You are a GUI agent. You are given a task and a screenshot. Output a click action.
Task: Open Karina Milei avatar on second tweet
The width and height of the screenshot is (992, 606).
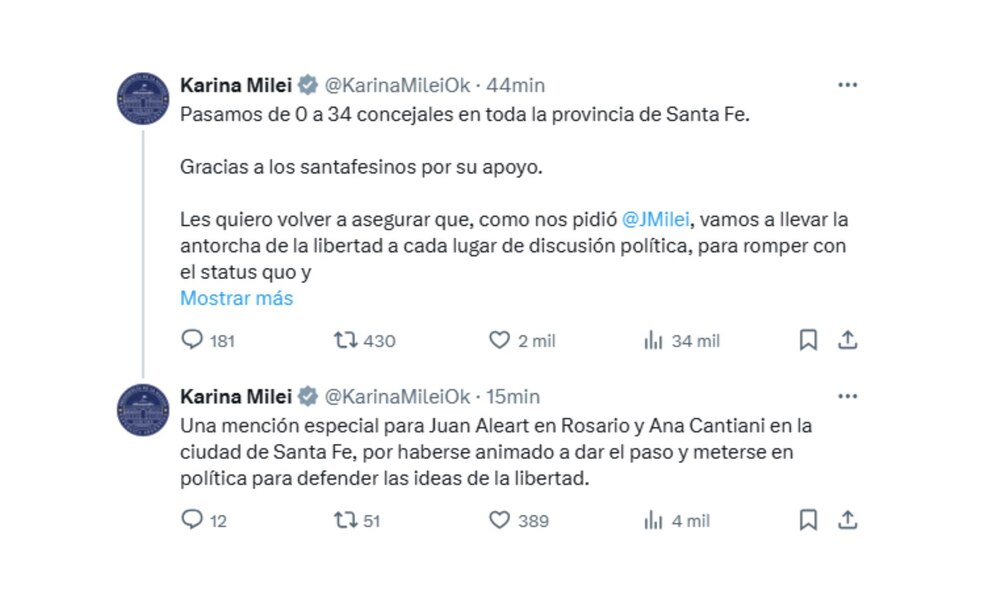143,409
